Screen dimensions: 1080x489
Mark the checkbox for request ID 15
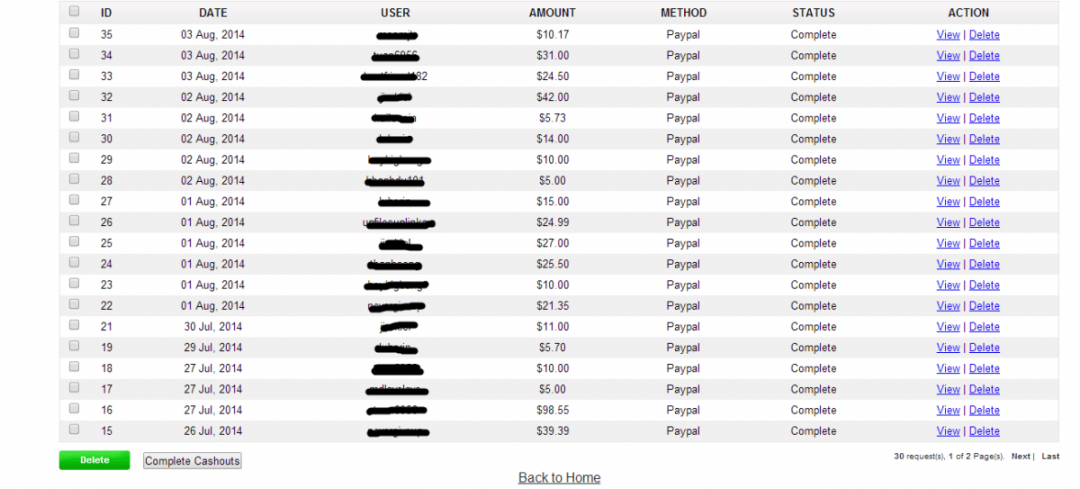tap(74, 430)
